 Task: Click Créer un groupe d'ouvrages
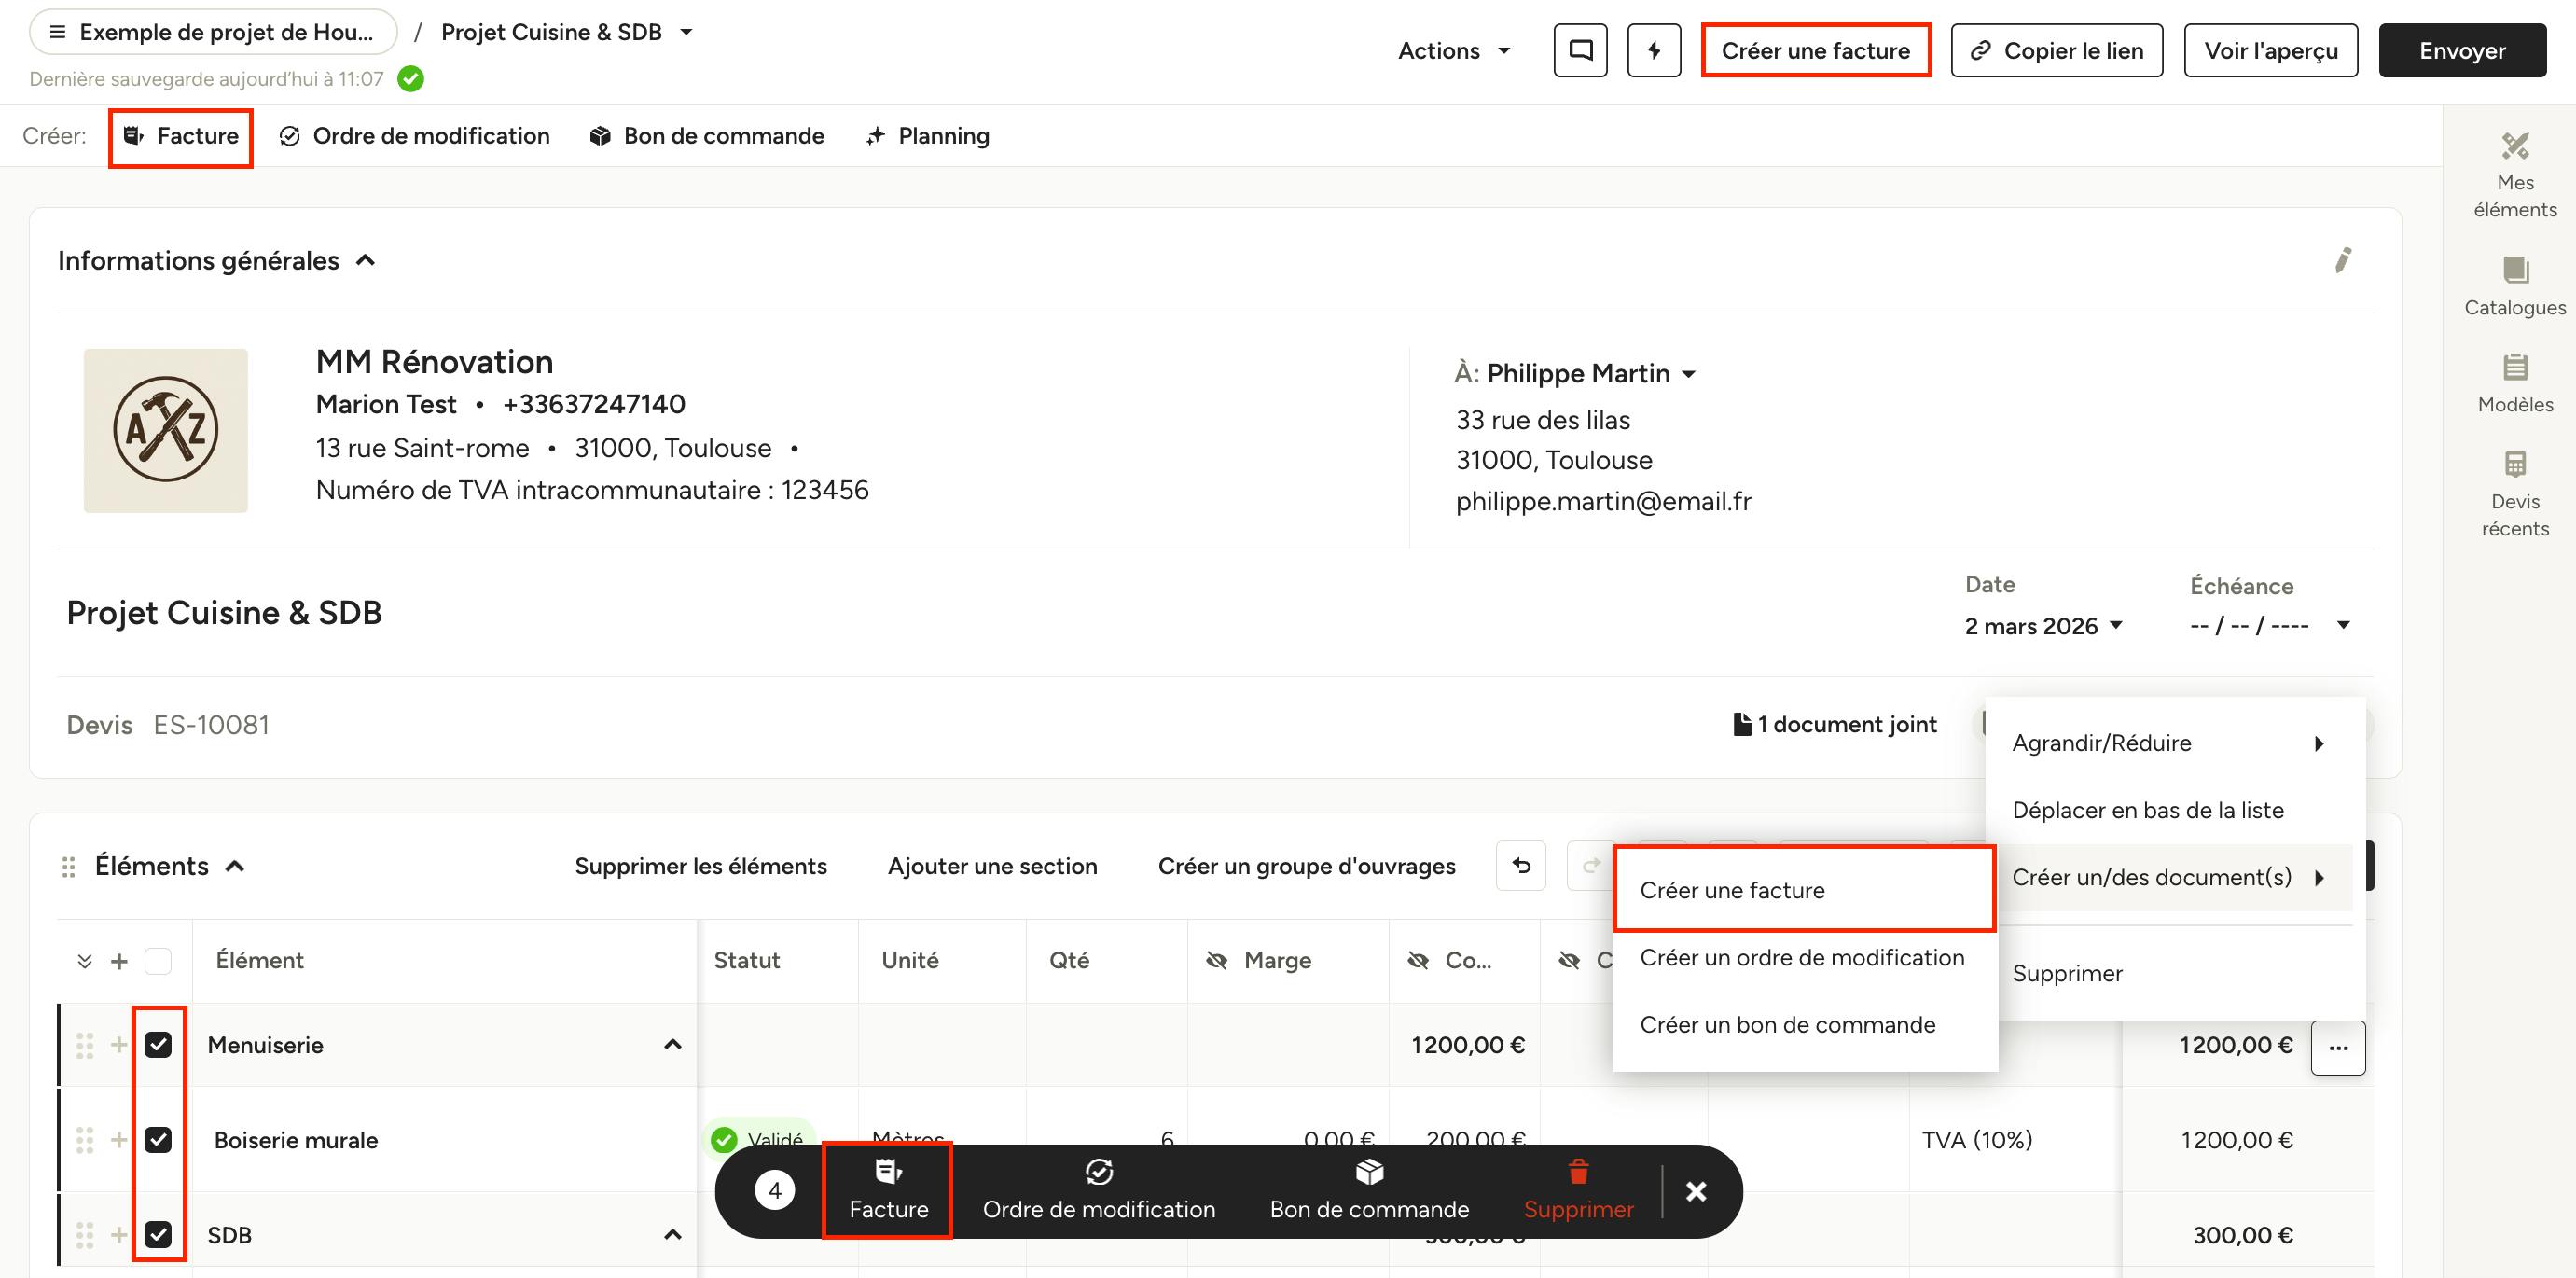point(1306,866)
